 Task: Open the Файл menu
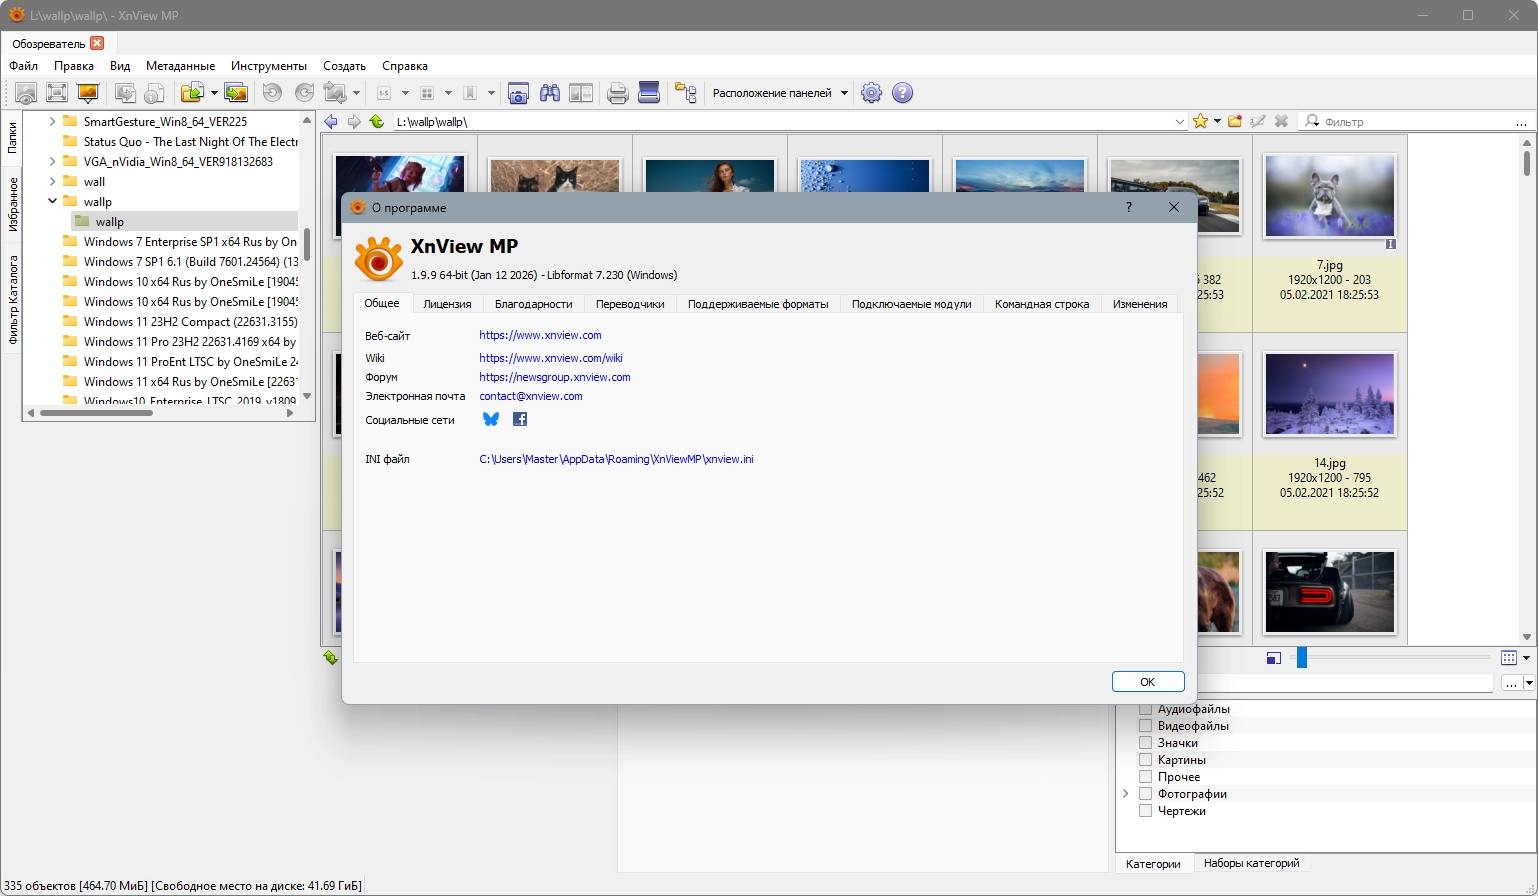pyautogui.click(x=24, y=66)
